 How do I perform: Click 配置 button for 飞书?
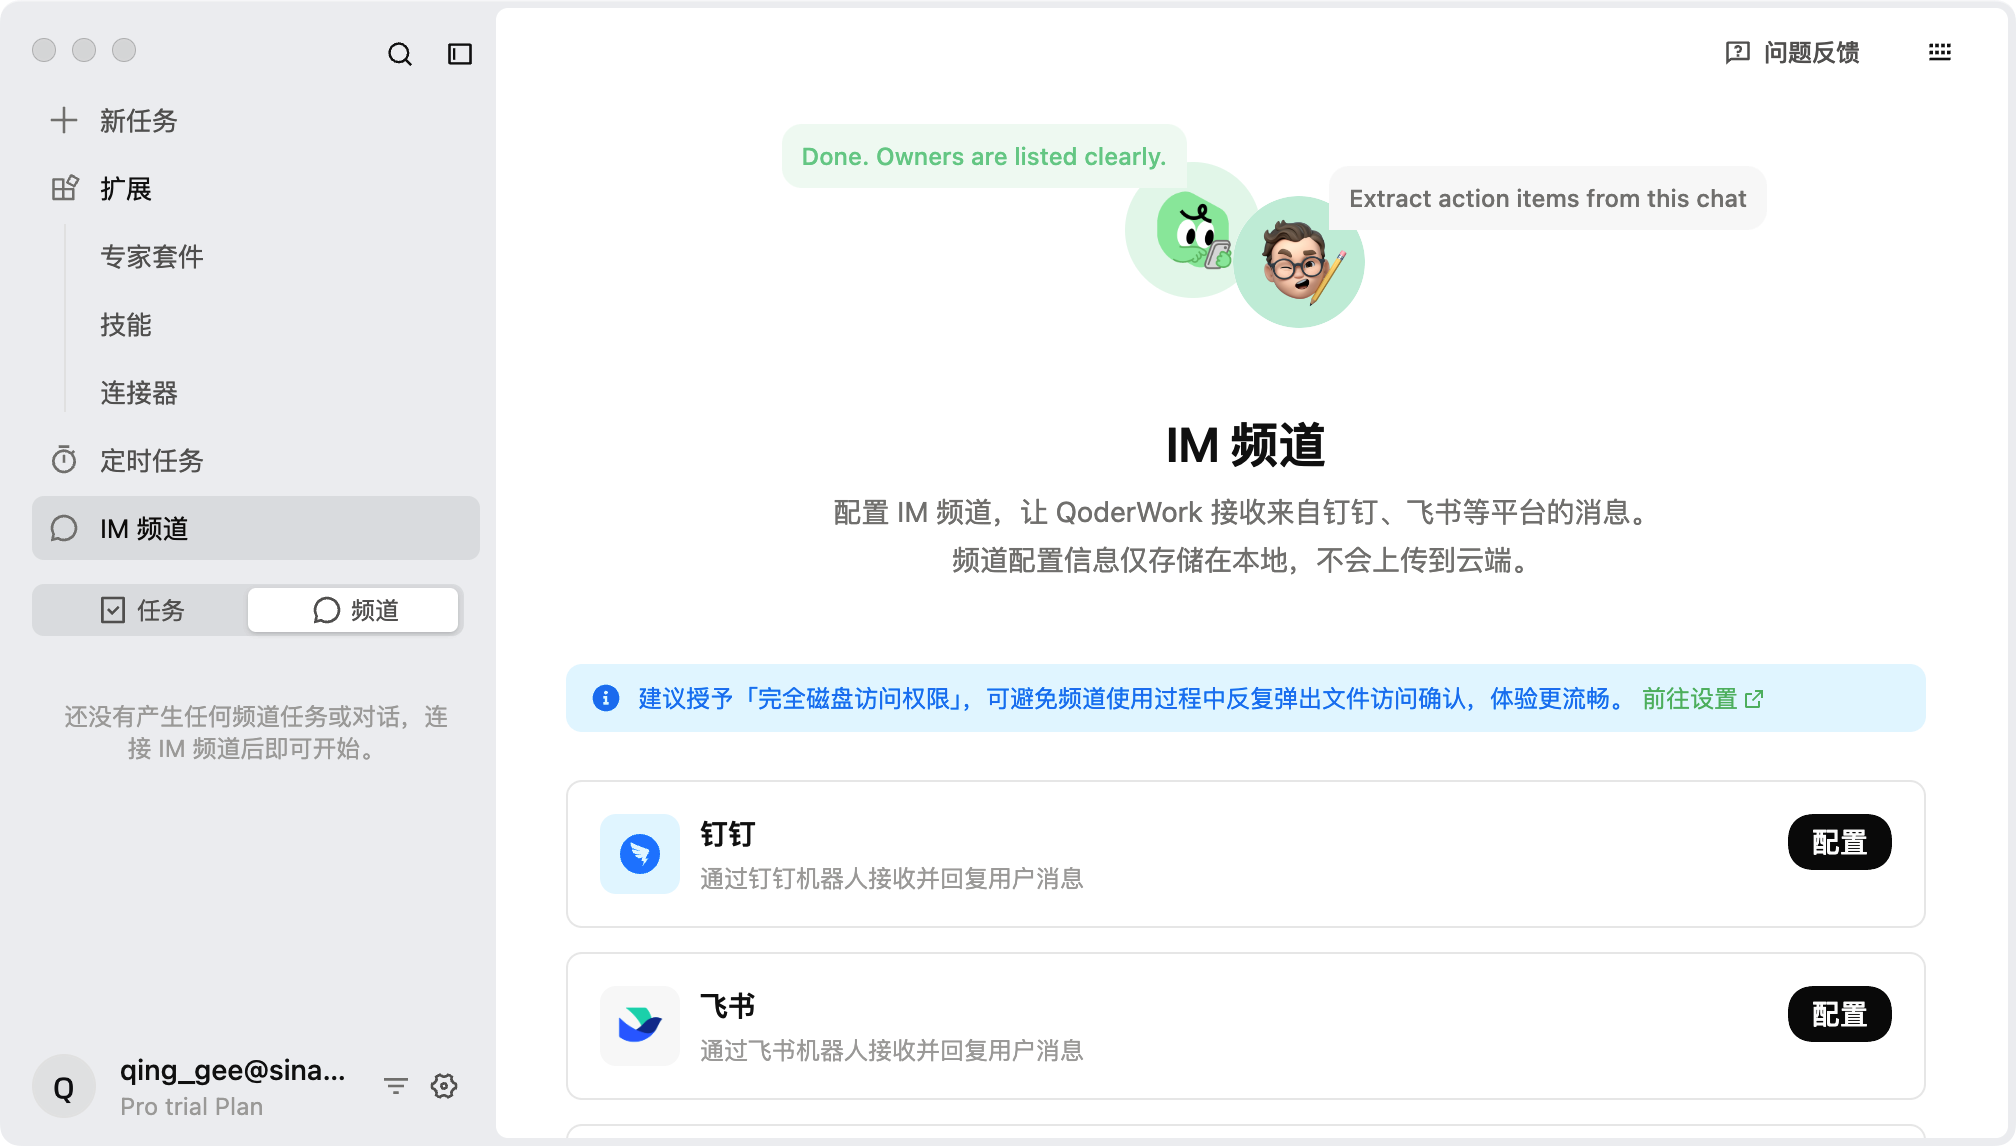(1839, 1014)
